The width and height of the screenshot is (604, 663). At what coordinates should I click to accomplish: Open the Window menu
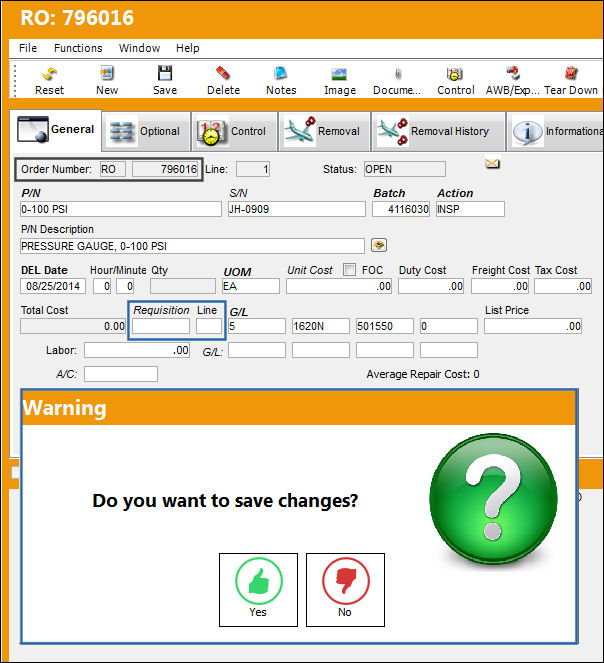point(139,48)
